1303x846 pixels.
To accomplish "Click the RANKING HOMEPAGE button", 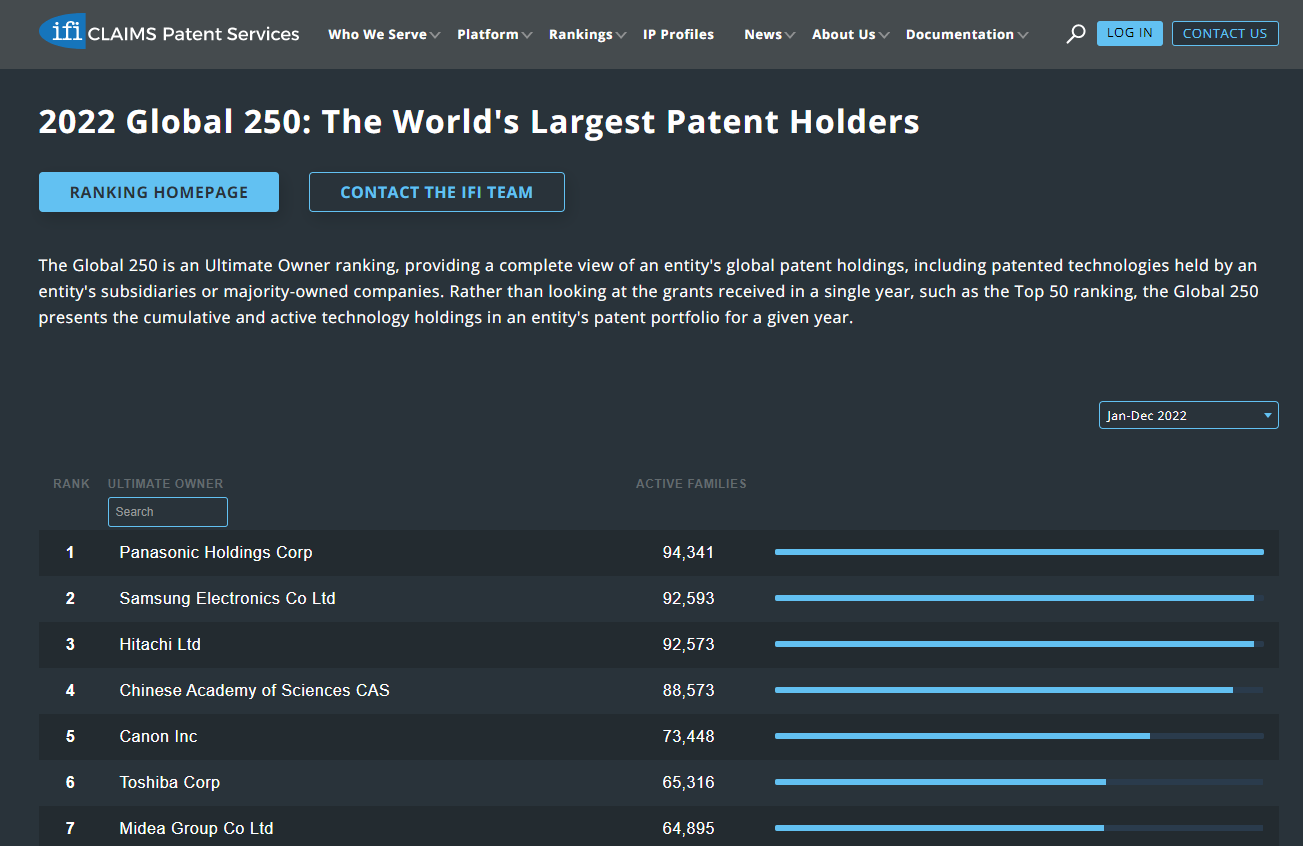I will [x=159, y=192].
